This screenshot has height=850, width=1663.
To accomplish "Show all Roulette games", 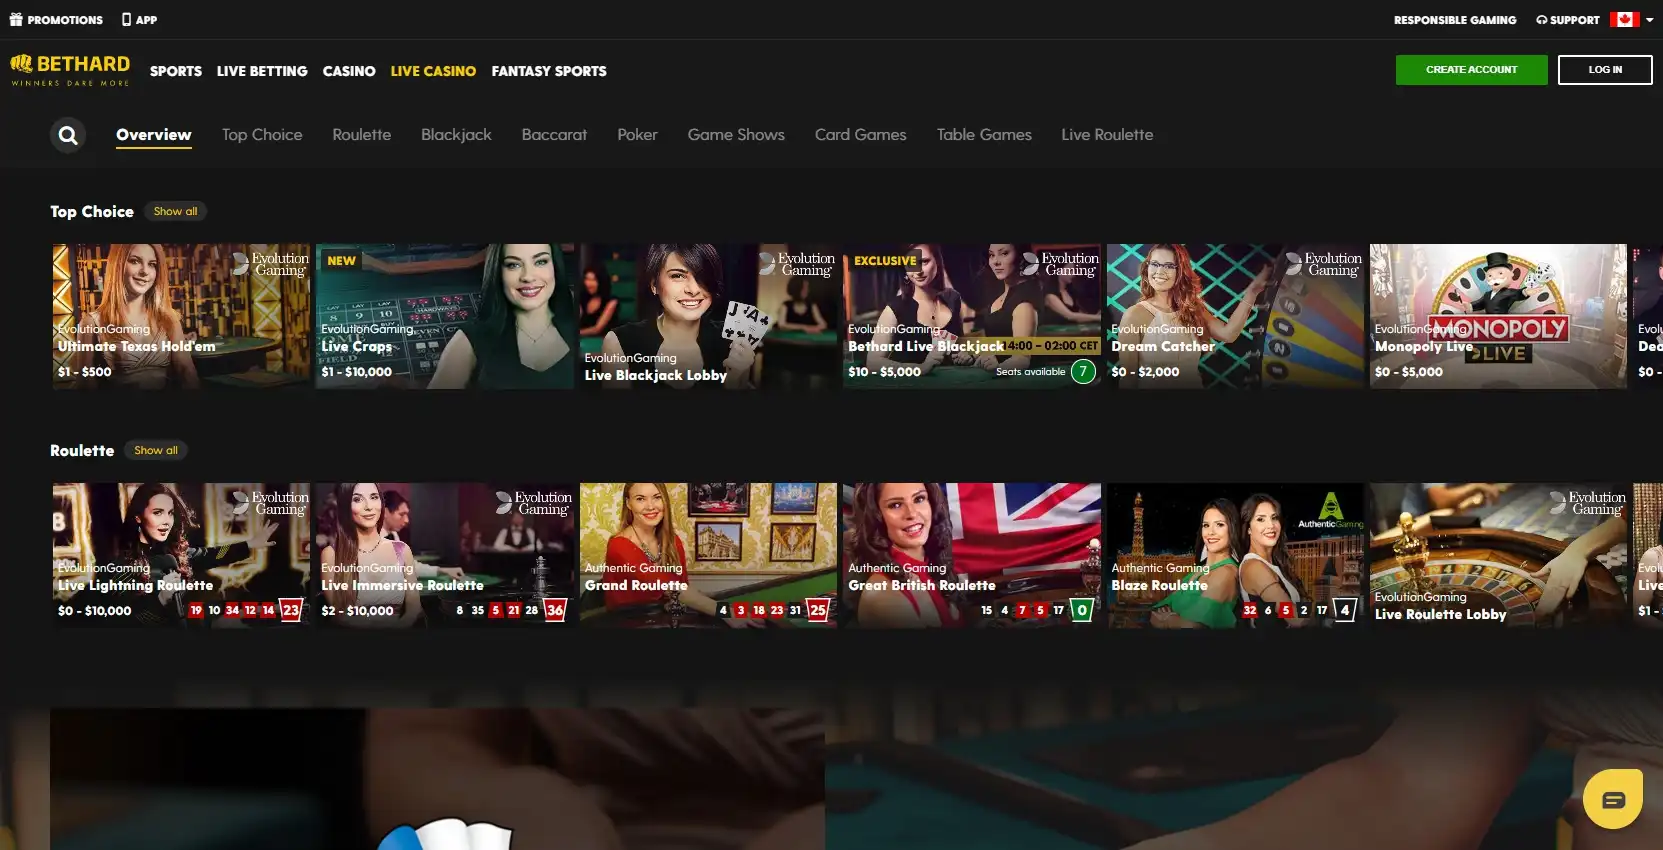I will pos(156,450).
